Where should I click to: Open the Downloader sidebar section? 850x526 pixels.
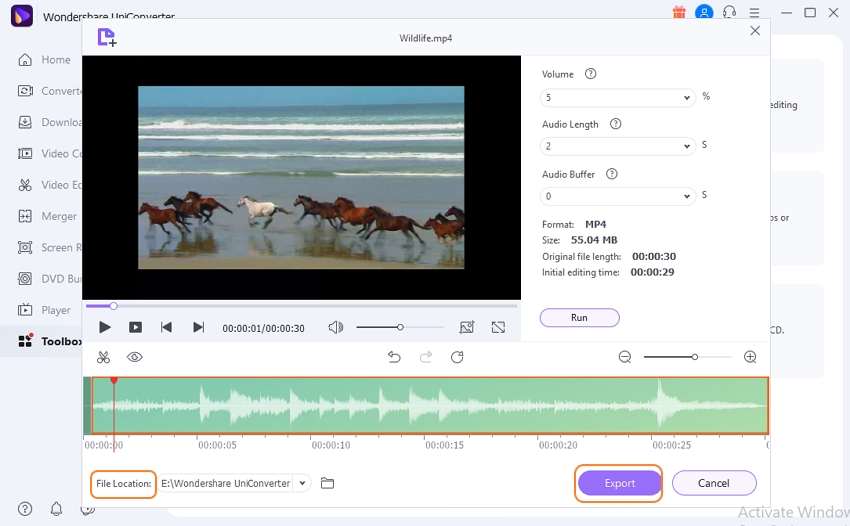pyautogui.click(x=49, y=123)
